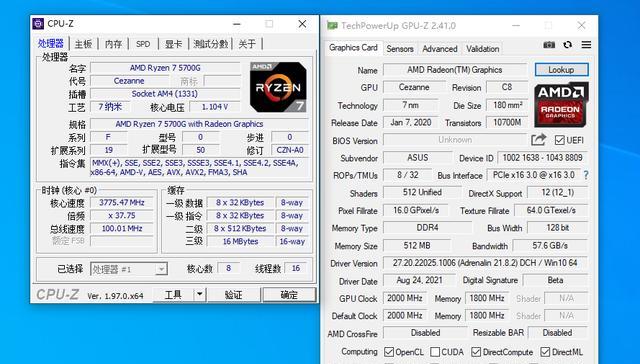Click the 128 bit bus width value
Viewport: 640px width, 364px height.
(558, 228)
